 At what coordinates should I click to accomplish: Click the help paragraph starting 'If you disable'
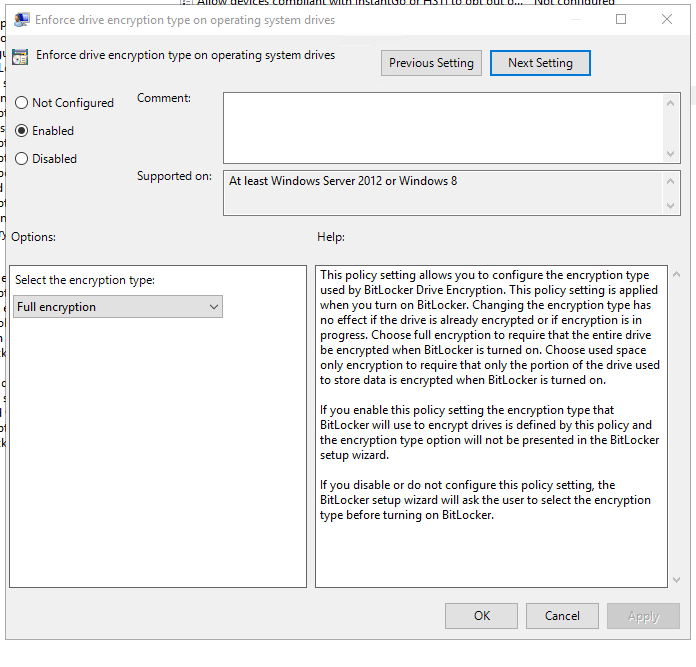(x=485, y=500)
